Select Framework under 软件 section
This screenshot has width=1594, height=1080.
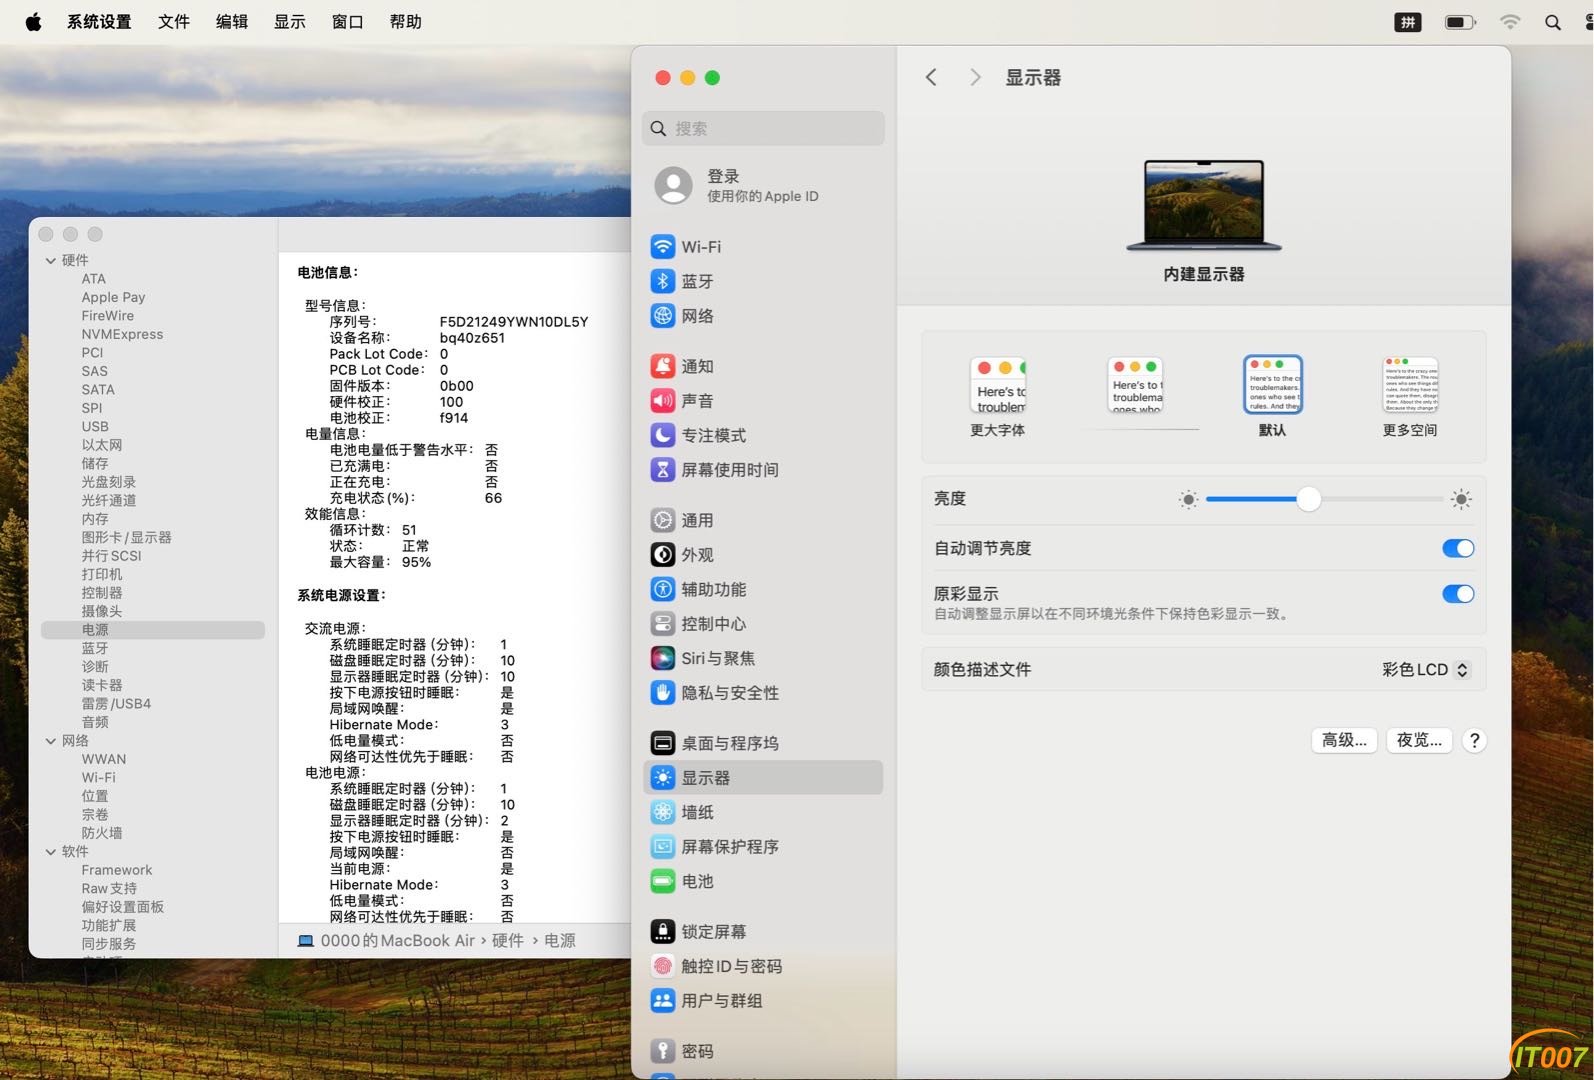pos(117,871)
